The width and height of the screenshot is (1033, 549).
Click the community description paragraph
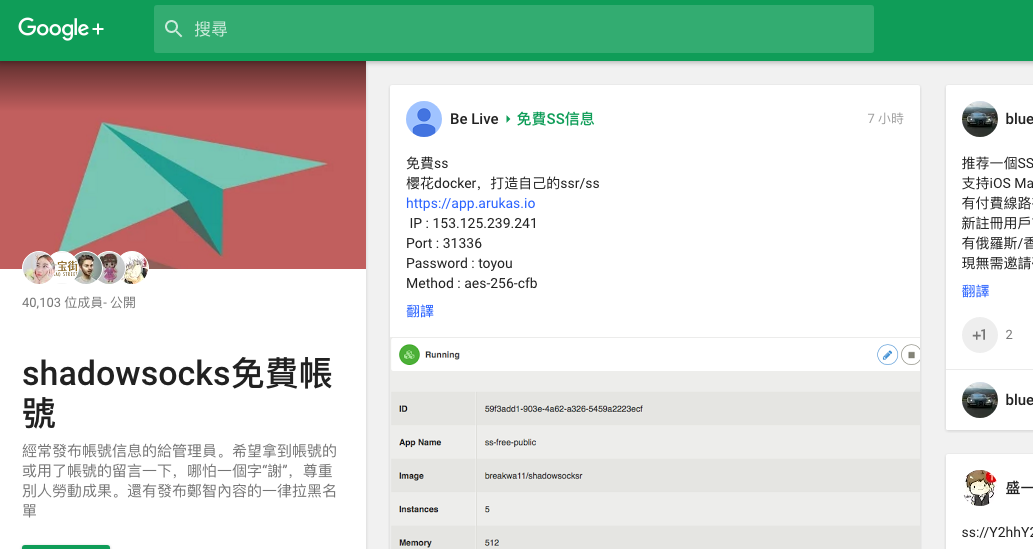tap(179, 481)
